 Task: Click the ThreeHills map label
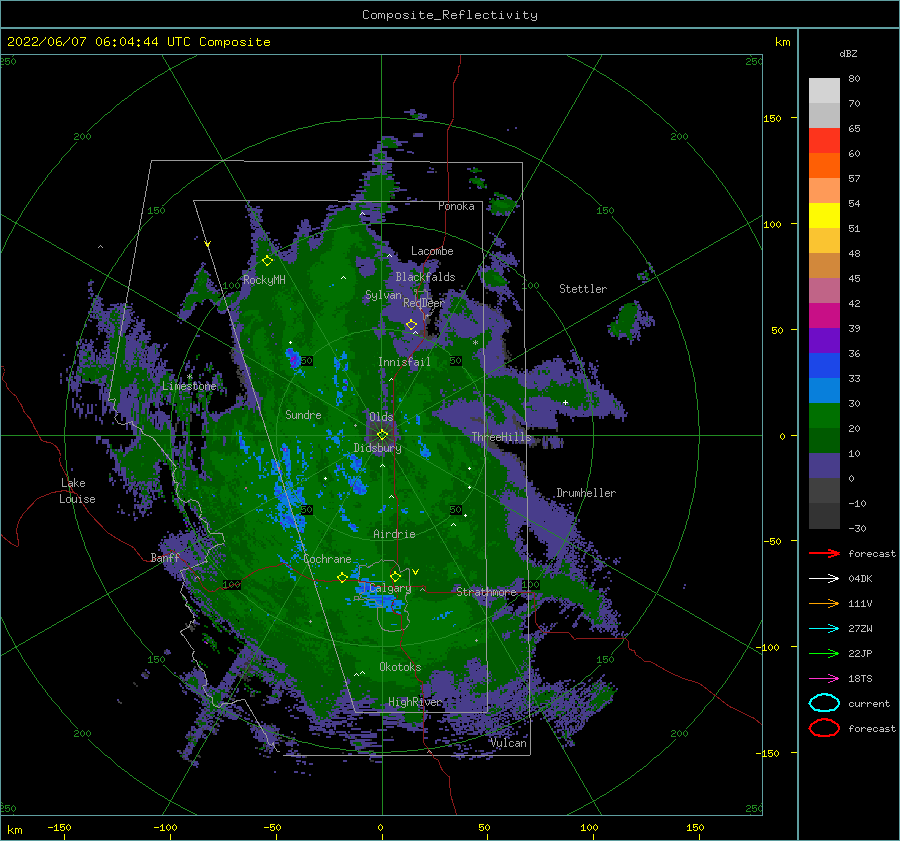pos(501,437)
